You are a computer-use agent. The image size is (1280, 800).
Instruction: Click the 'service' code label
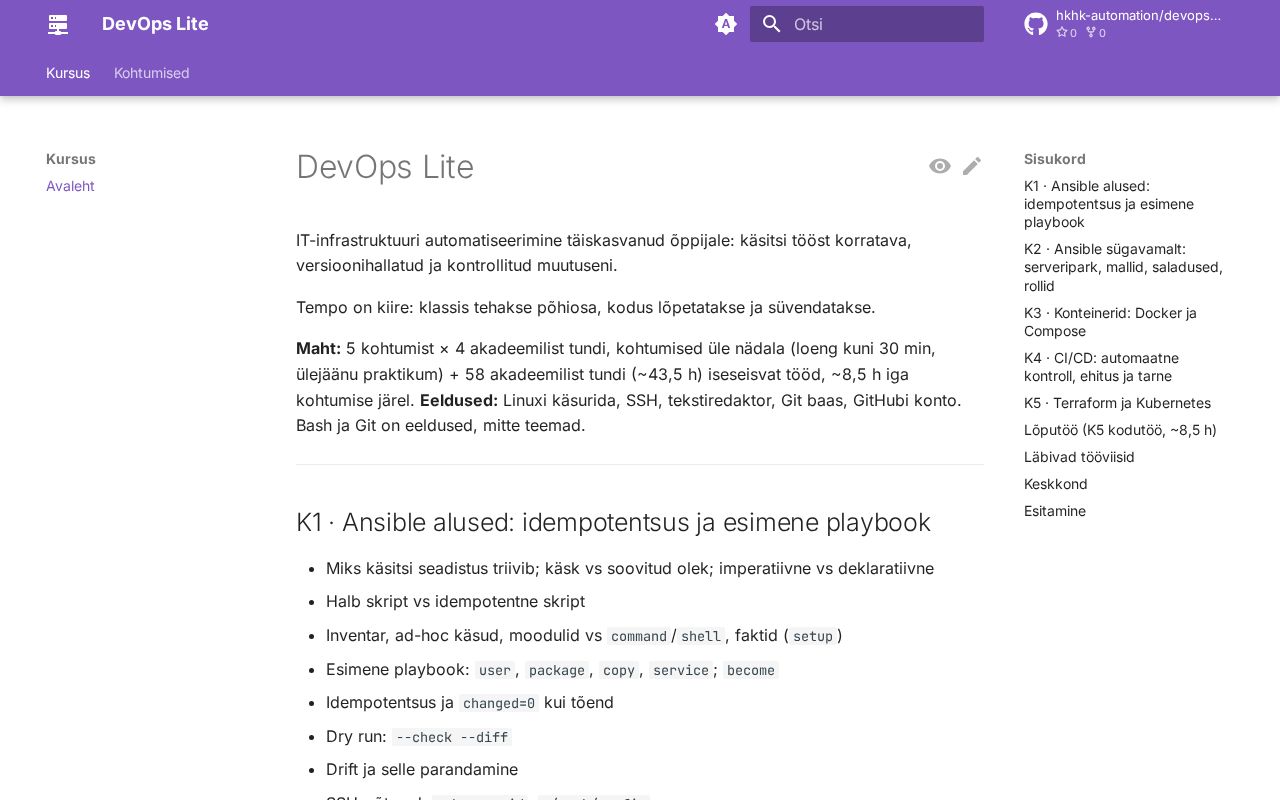click(680, 670)
